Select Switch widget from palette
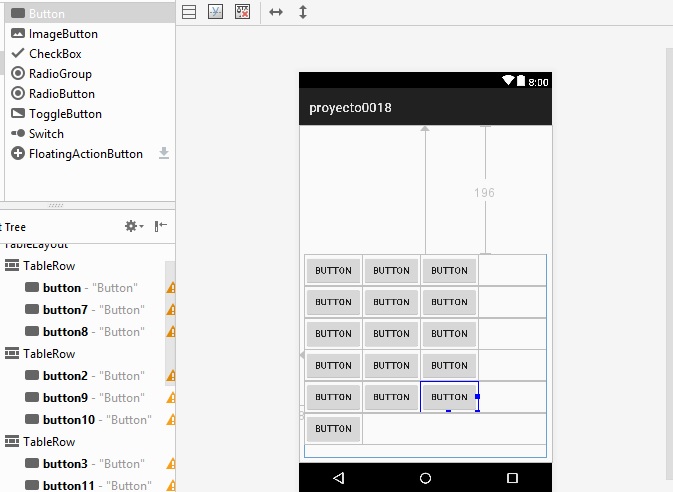 pyautogui.click(x=45, y=134)
